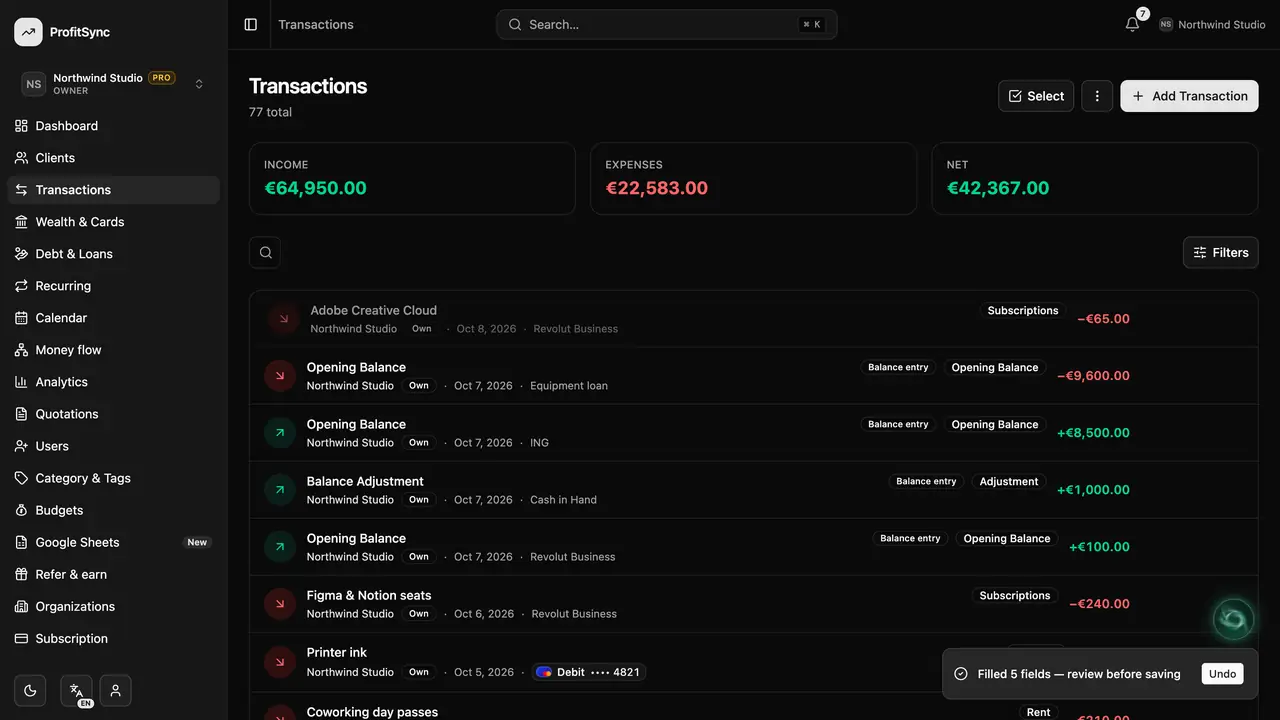Viewport: 1280px width, 720px height.
Task: Open the notifications bell
Action: [1132, 24]
